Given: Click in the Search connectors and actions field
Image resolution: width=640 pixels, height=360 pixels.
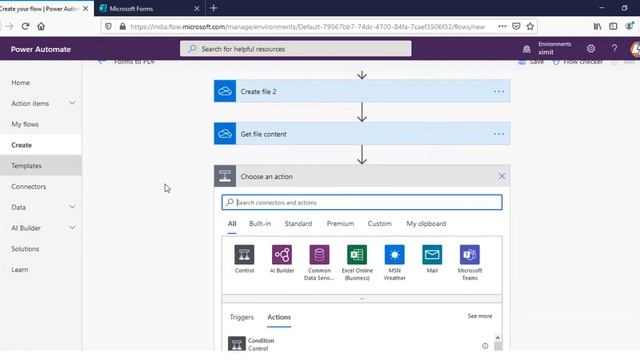Looking at the screenshot, I should [362, 202].
